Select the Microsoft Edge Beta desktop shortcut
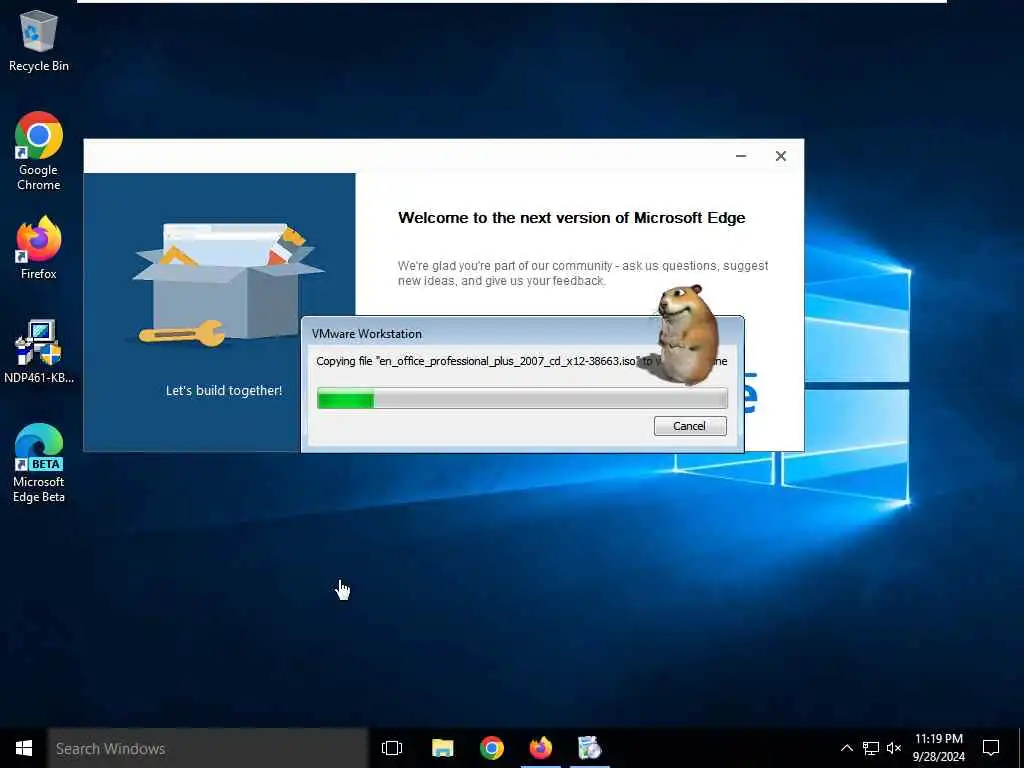Image resolution: width=1024 pixels, height=768 pixels. click(x=39, y=464)
